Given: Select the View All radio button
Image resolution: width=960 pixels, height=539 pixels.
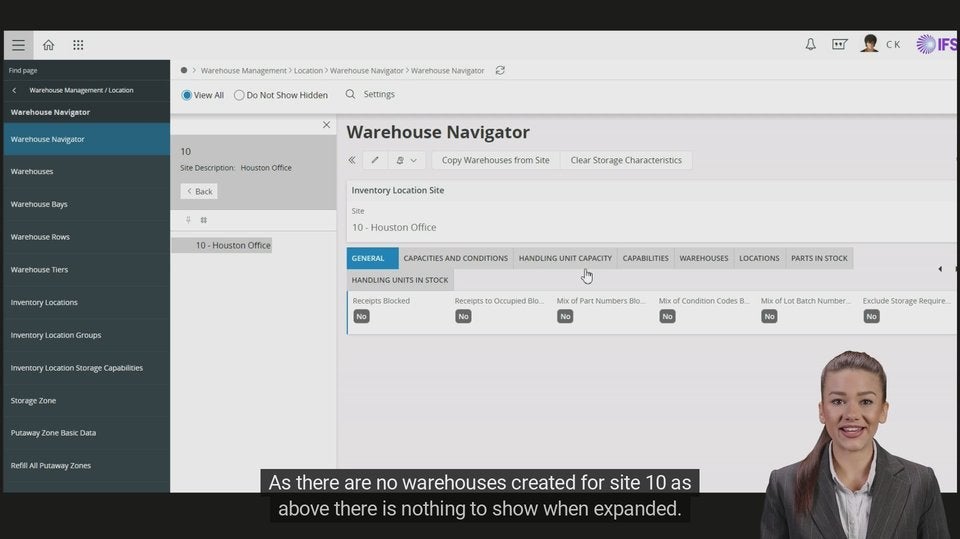Looking at the screenshot, I should click(x=187, y=95).
